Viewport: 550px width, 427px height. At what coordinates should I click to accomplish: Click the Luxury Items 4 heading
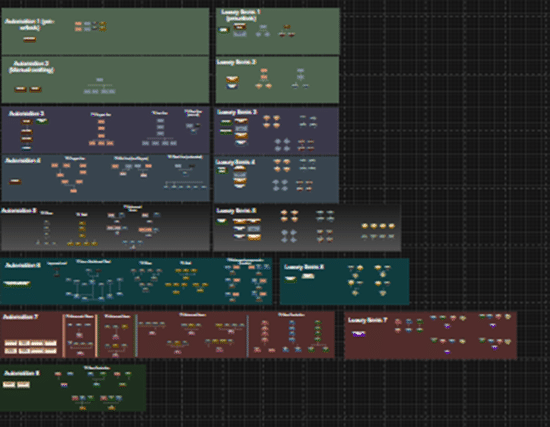click(x=235, y=162)
